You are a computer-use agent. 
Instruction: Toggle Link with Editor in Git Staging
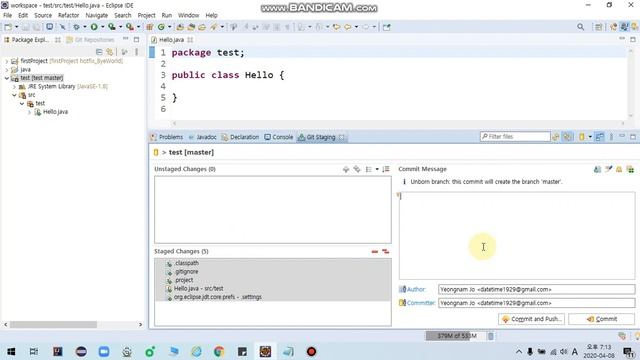coord(568,137)
